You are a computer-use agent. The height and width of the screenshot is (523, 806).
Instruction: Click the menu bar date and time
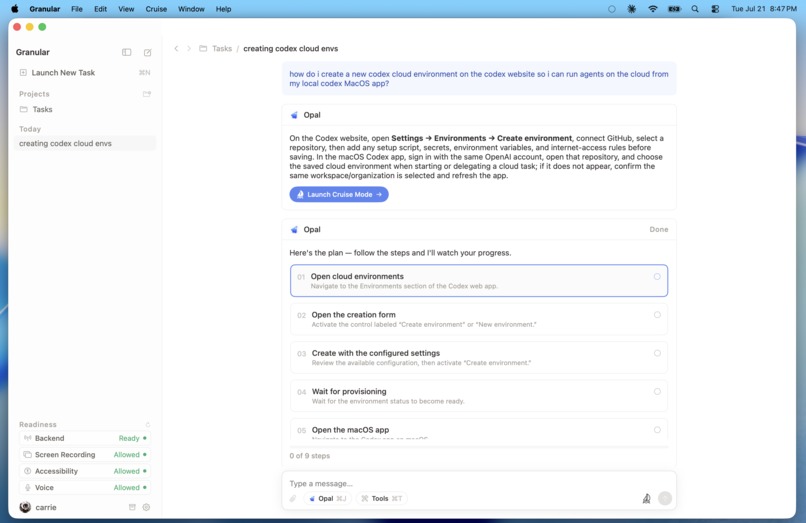[x=764, y=9]
